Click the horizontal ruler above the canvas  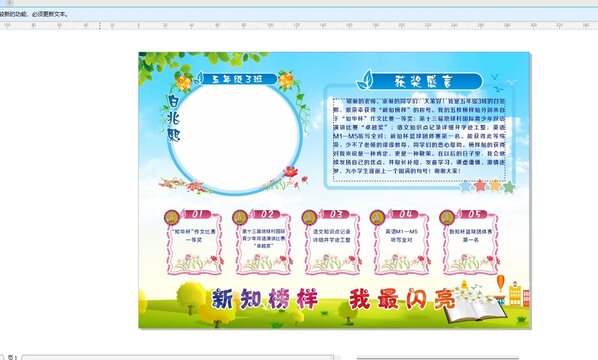[299, 26]
